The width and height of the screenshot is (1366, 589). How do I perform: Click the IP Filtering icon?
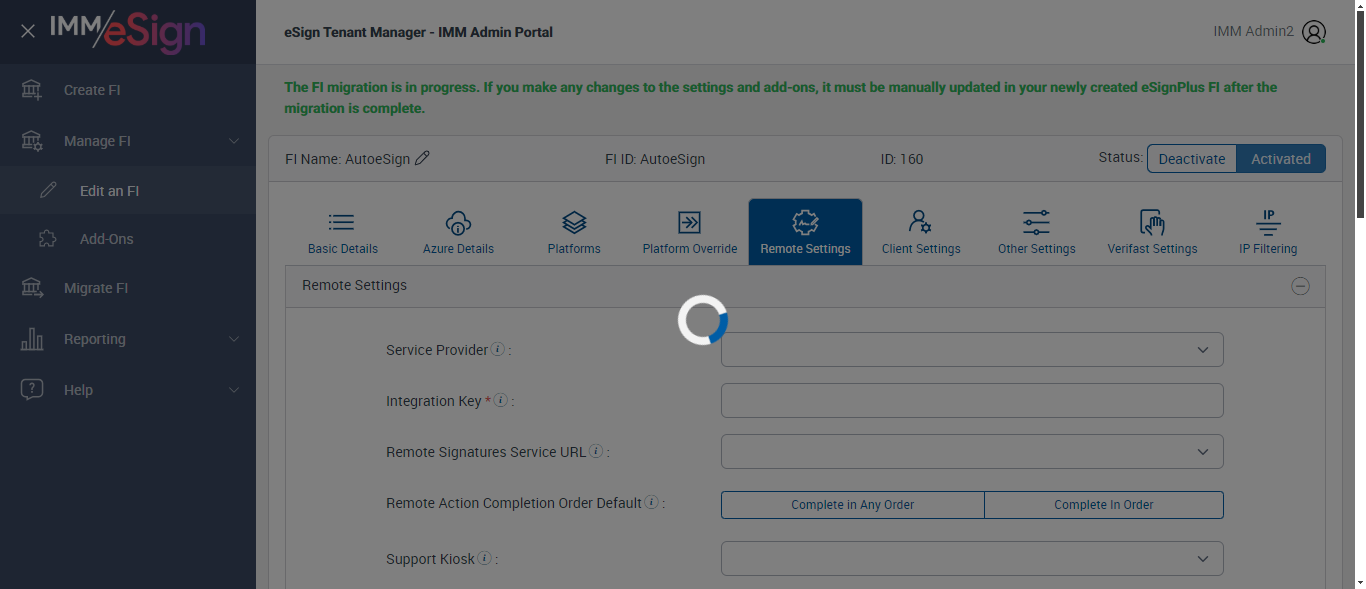point(1268,222)
